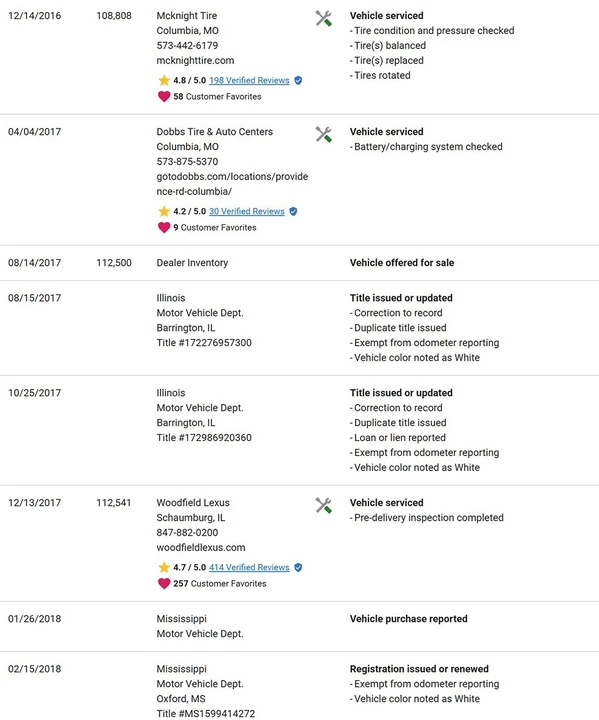
Task: Click the verified shield badge after 414 reviews
Action: point(298,568)
